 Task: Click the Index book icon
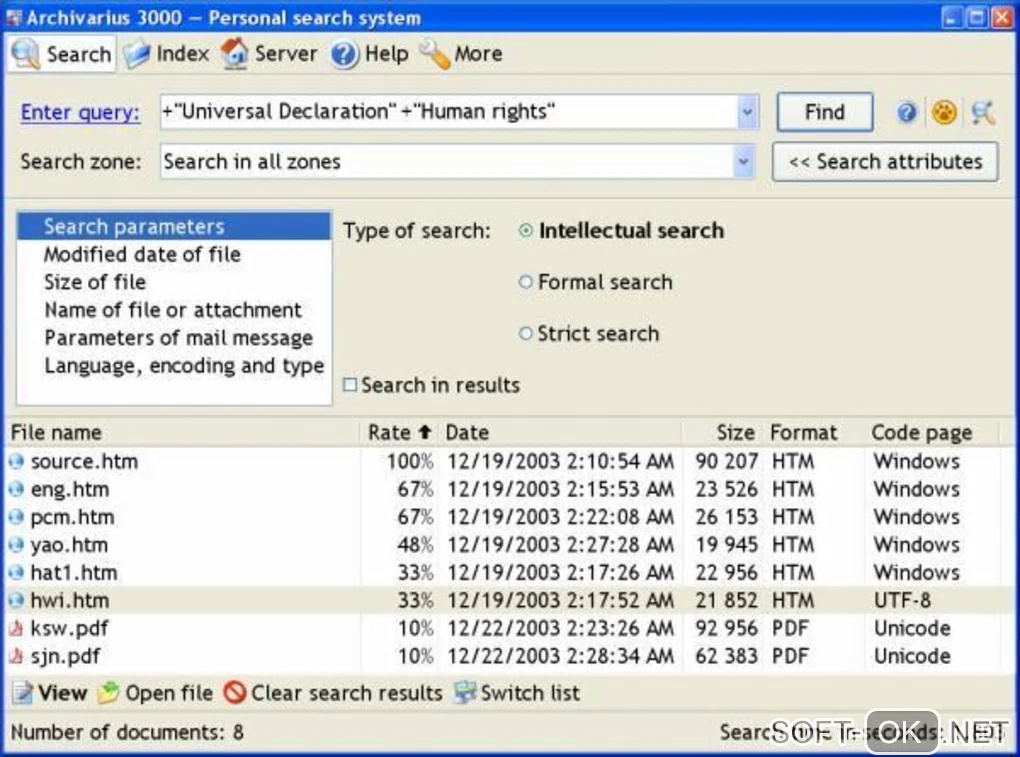(x=137, y=54)
